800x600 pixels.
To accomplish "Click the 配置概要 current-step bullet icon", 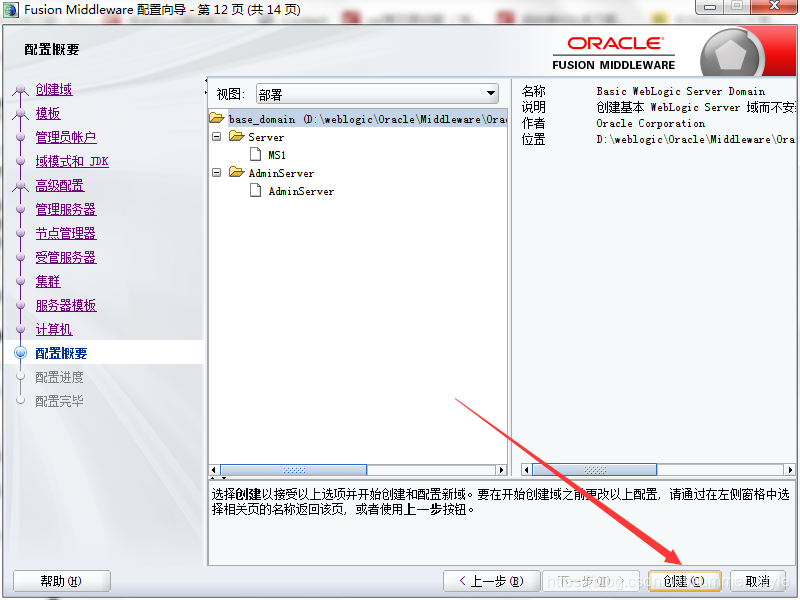I will tap(20, 353).
